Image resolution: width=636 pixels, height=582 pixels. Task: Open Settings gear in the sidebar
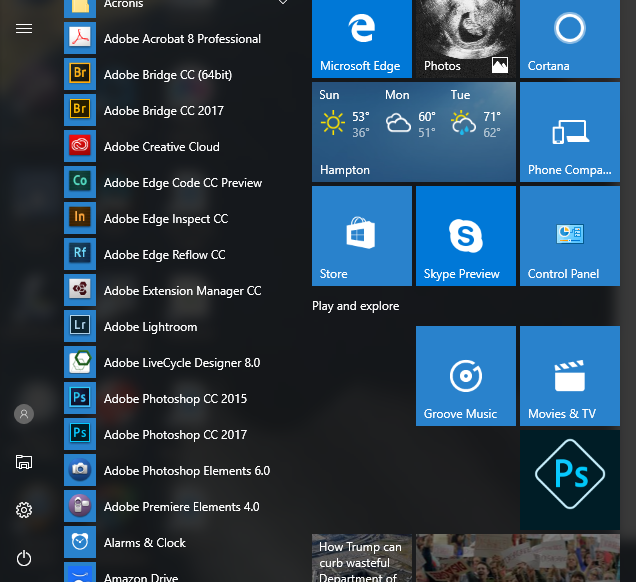coord(24,510)
